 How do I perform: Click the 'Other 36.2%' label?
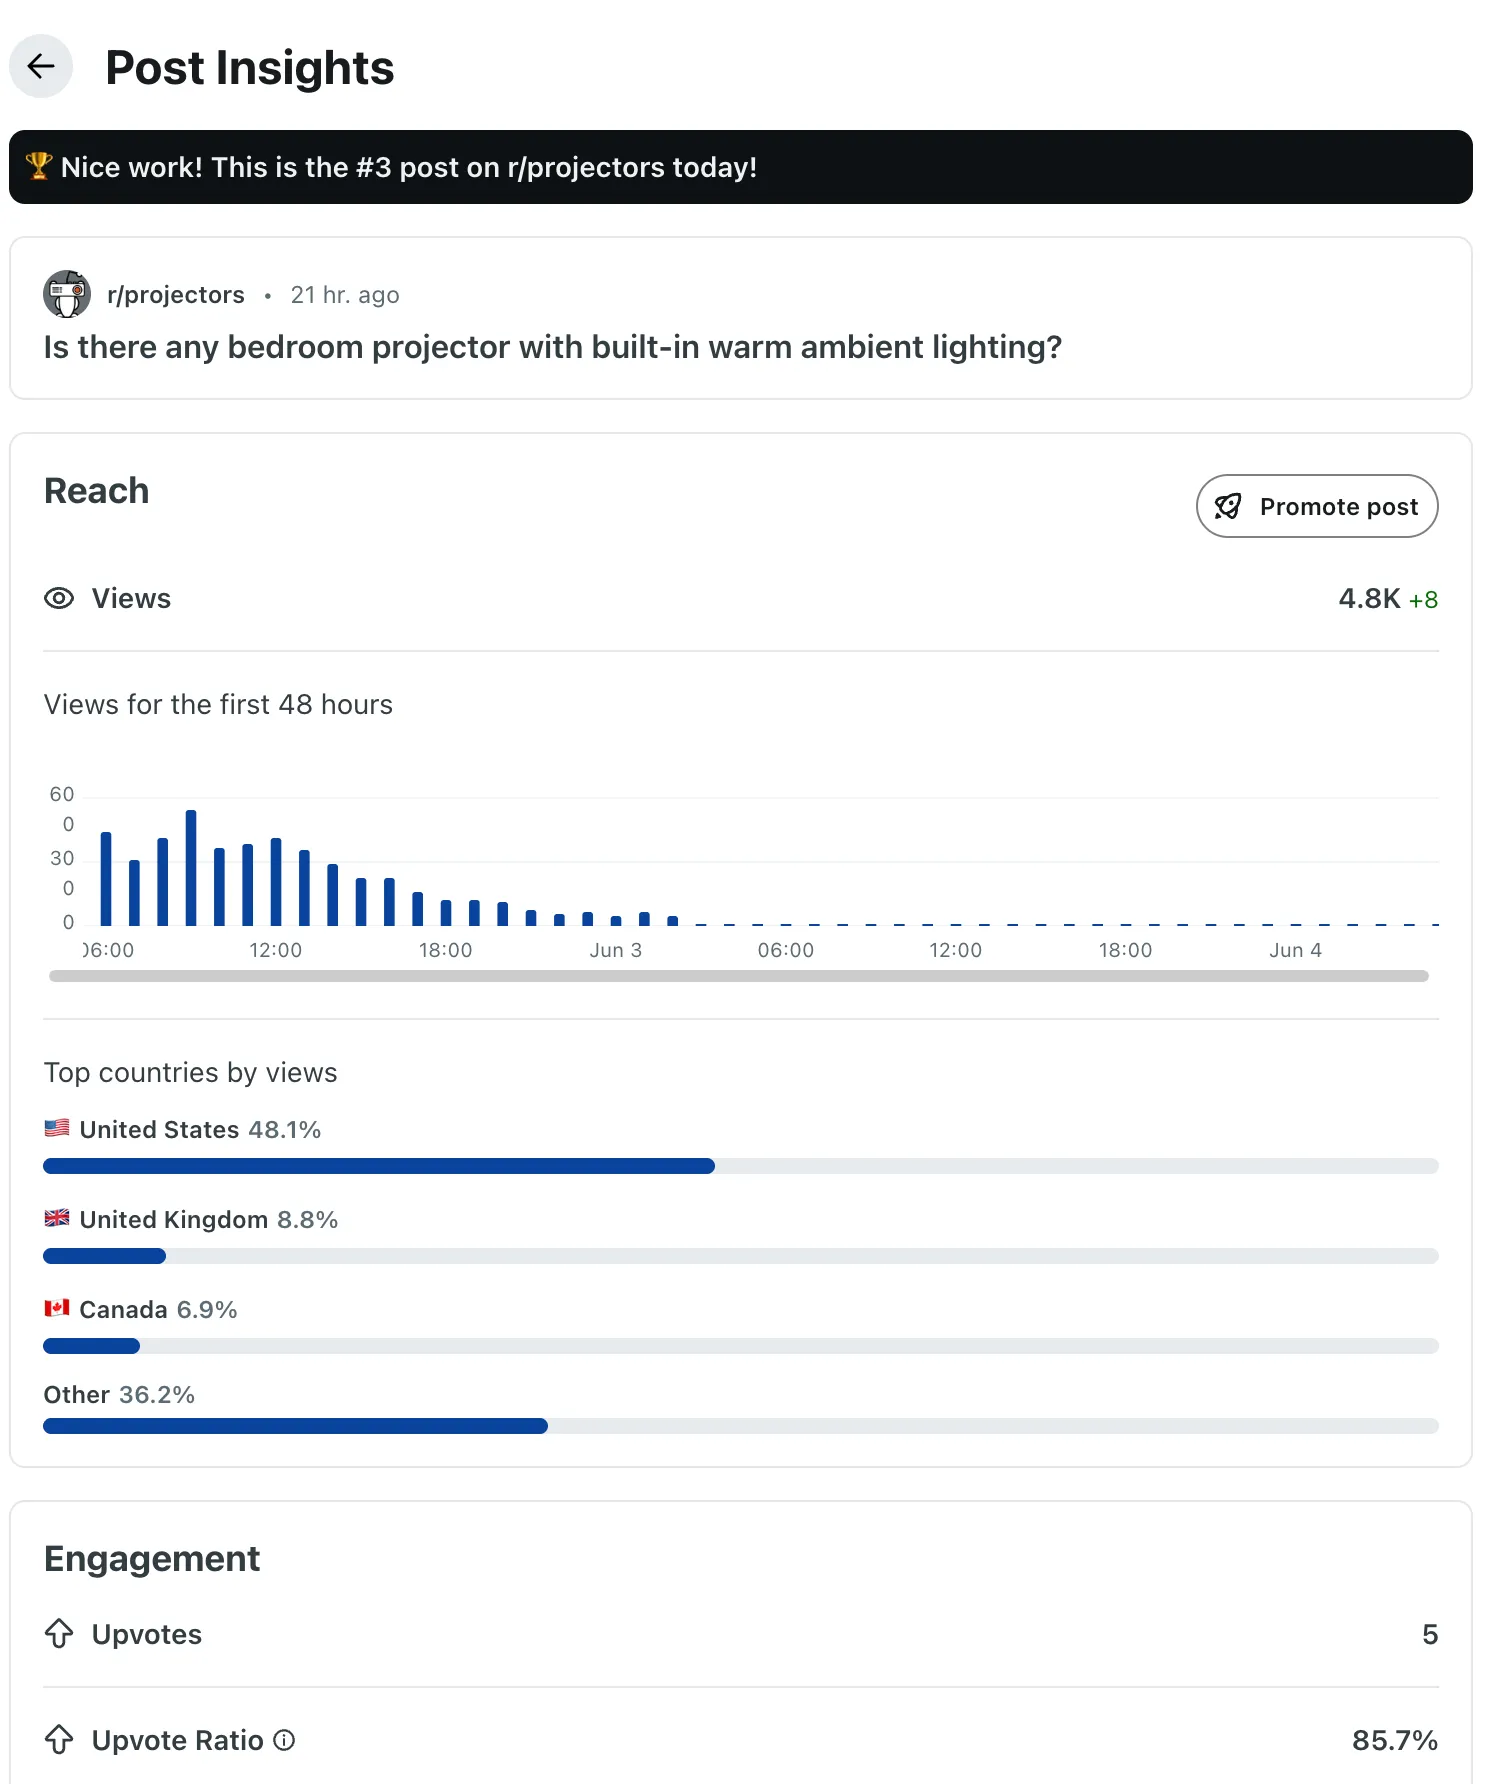tap(119, 1395)
